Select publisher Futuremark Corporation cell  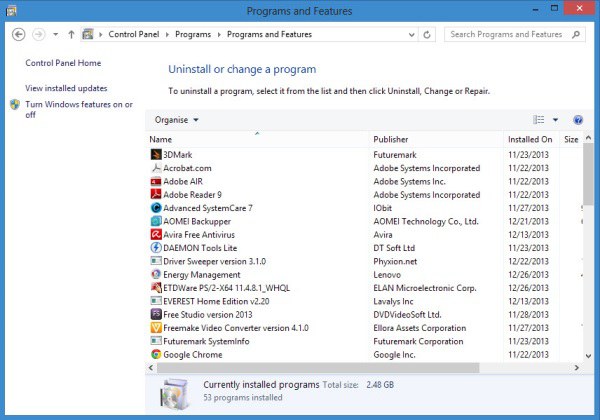point(418,341)
